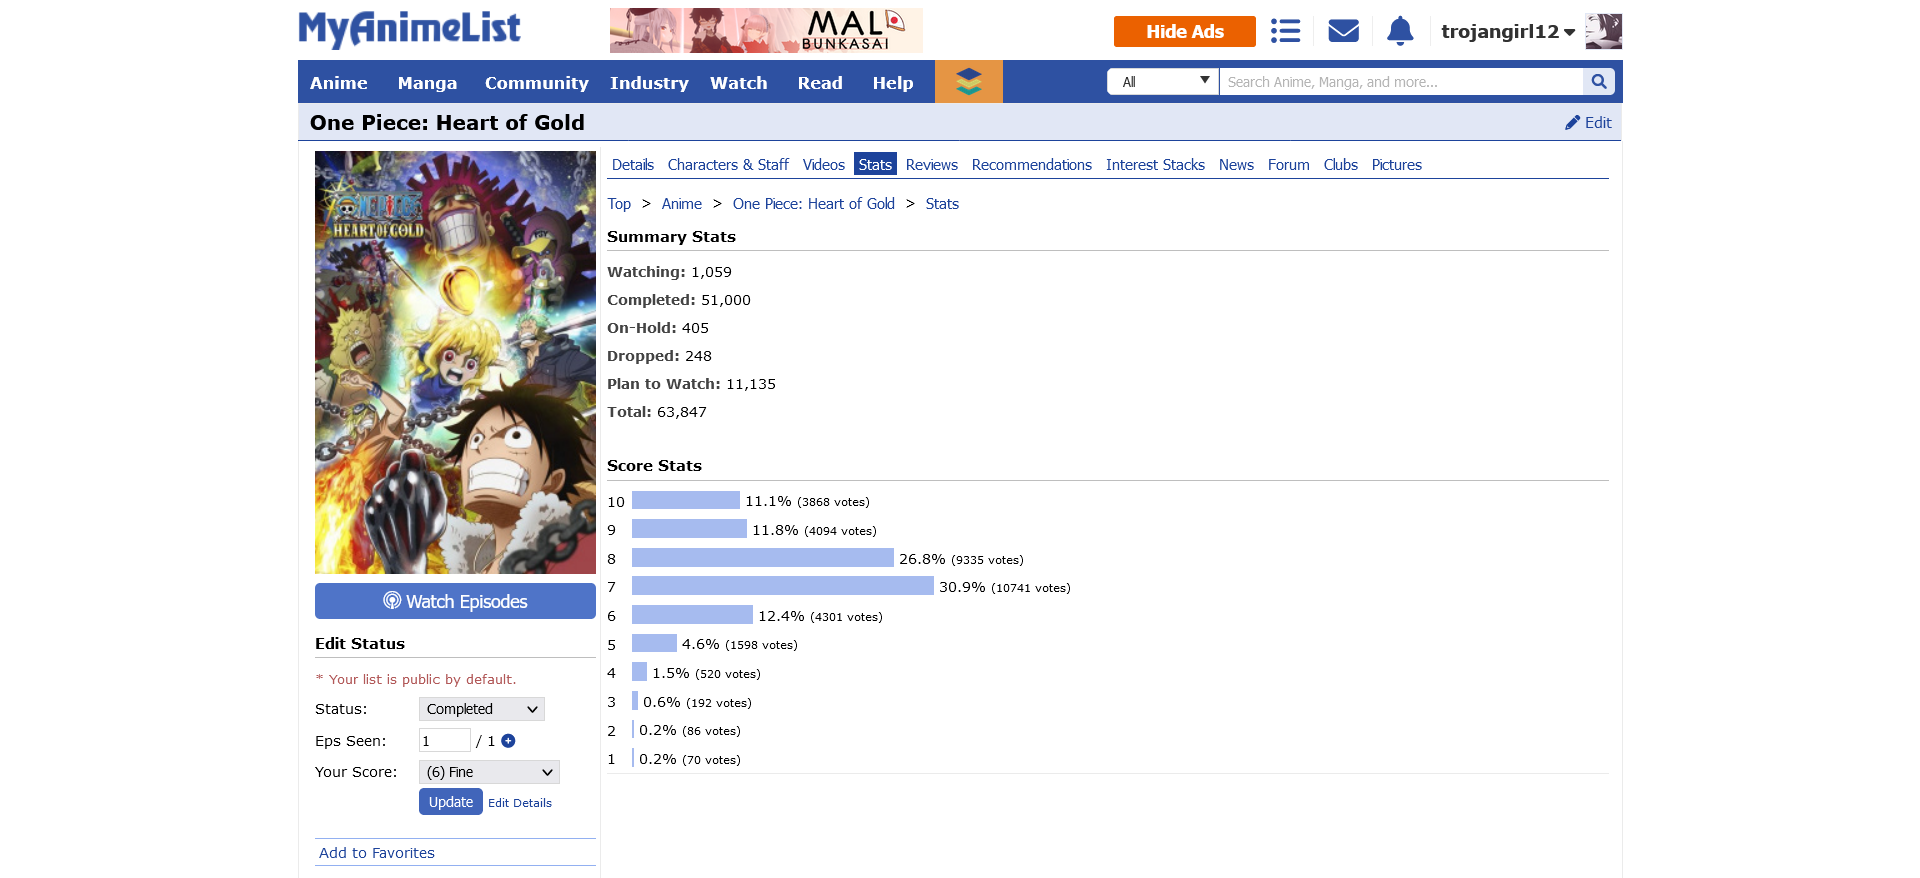Click the 4.6% (1598 votes) text
1920x878 pixels.
[x=740, y=644]
